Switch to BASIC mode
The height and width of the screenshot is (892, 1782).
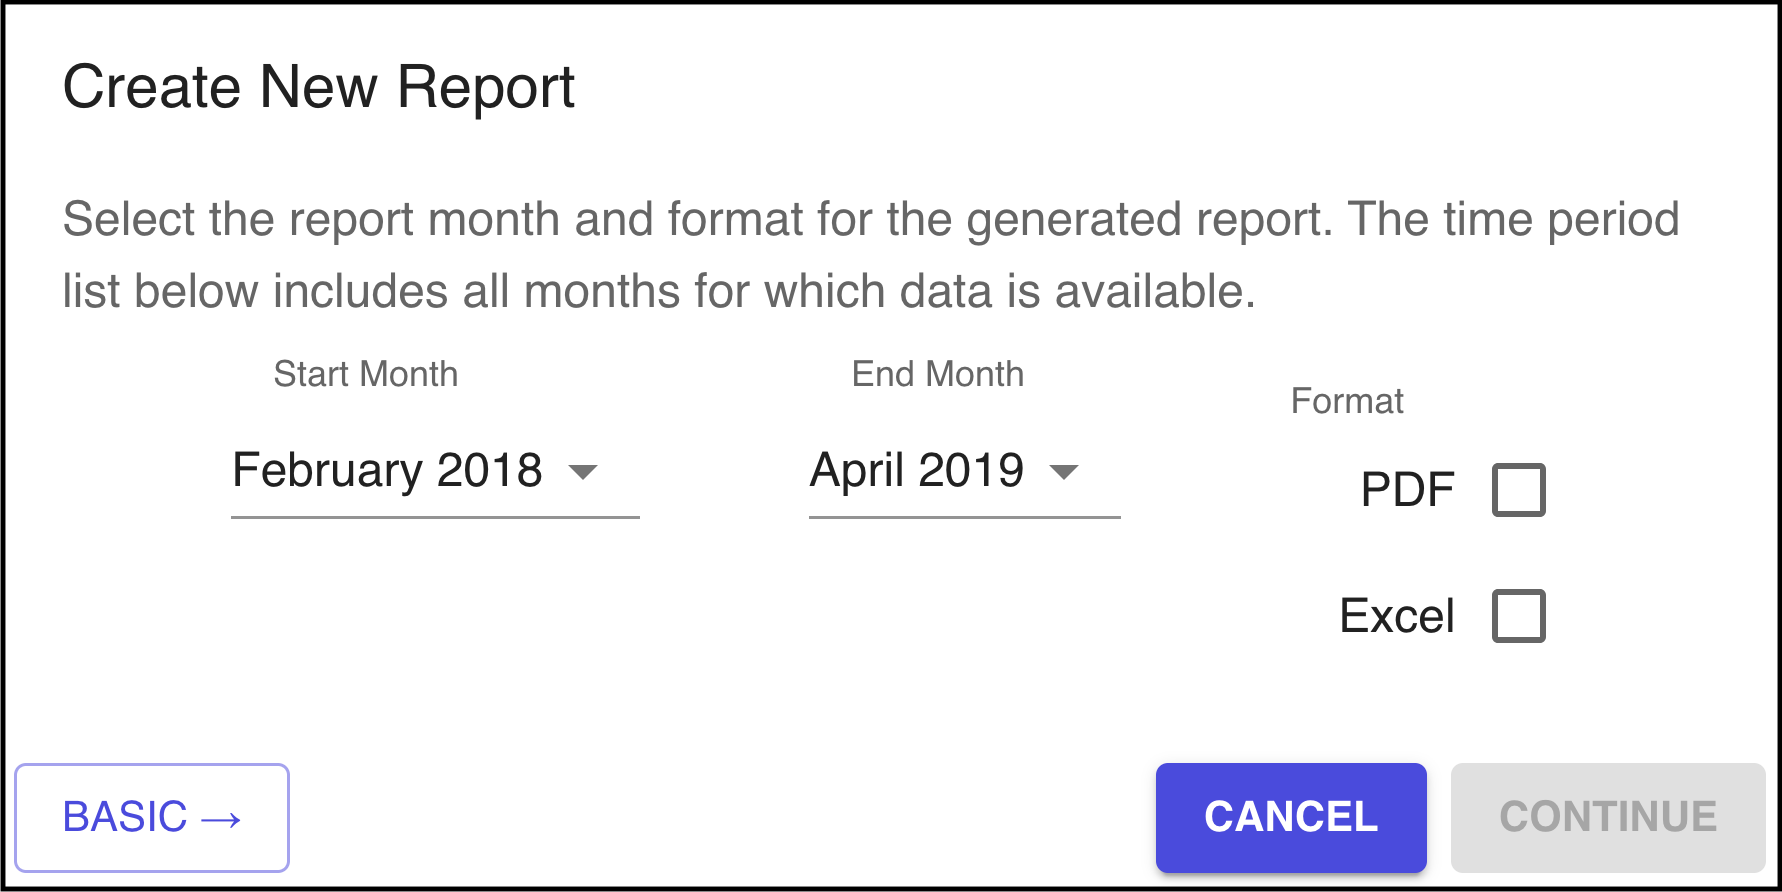tap(126, 817)
